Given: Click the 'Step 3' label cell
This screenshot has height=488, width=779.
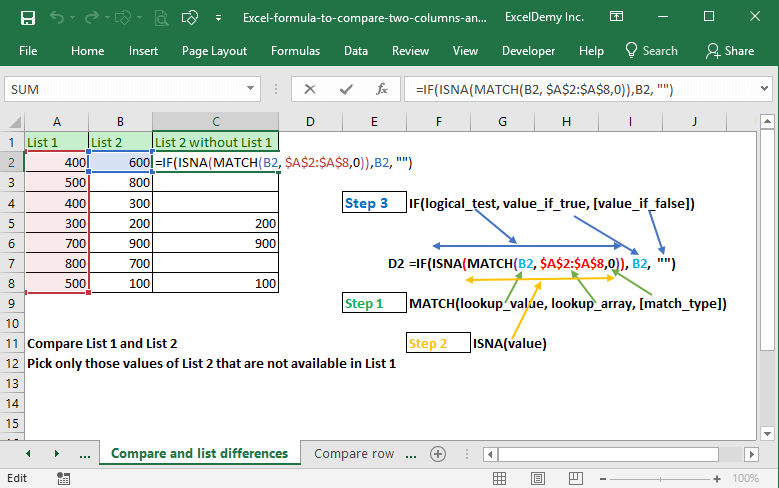Looking at the screenshot, I should coord(374,203).
